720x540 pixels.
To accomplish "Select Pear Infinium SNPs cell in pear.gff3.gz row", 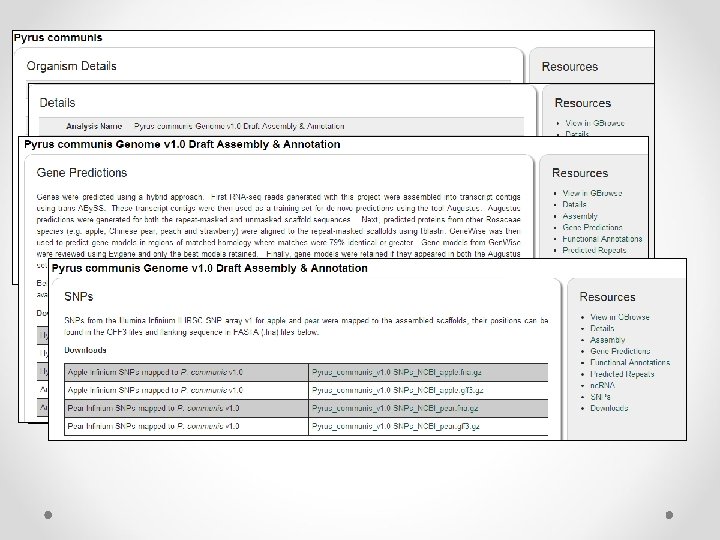I will click(186, 426).
